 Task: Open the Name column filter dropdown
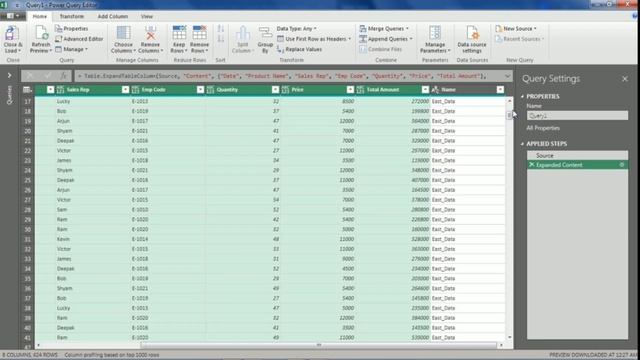tap(500, 89)
